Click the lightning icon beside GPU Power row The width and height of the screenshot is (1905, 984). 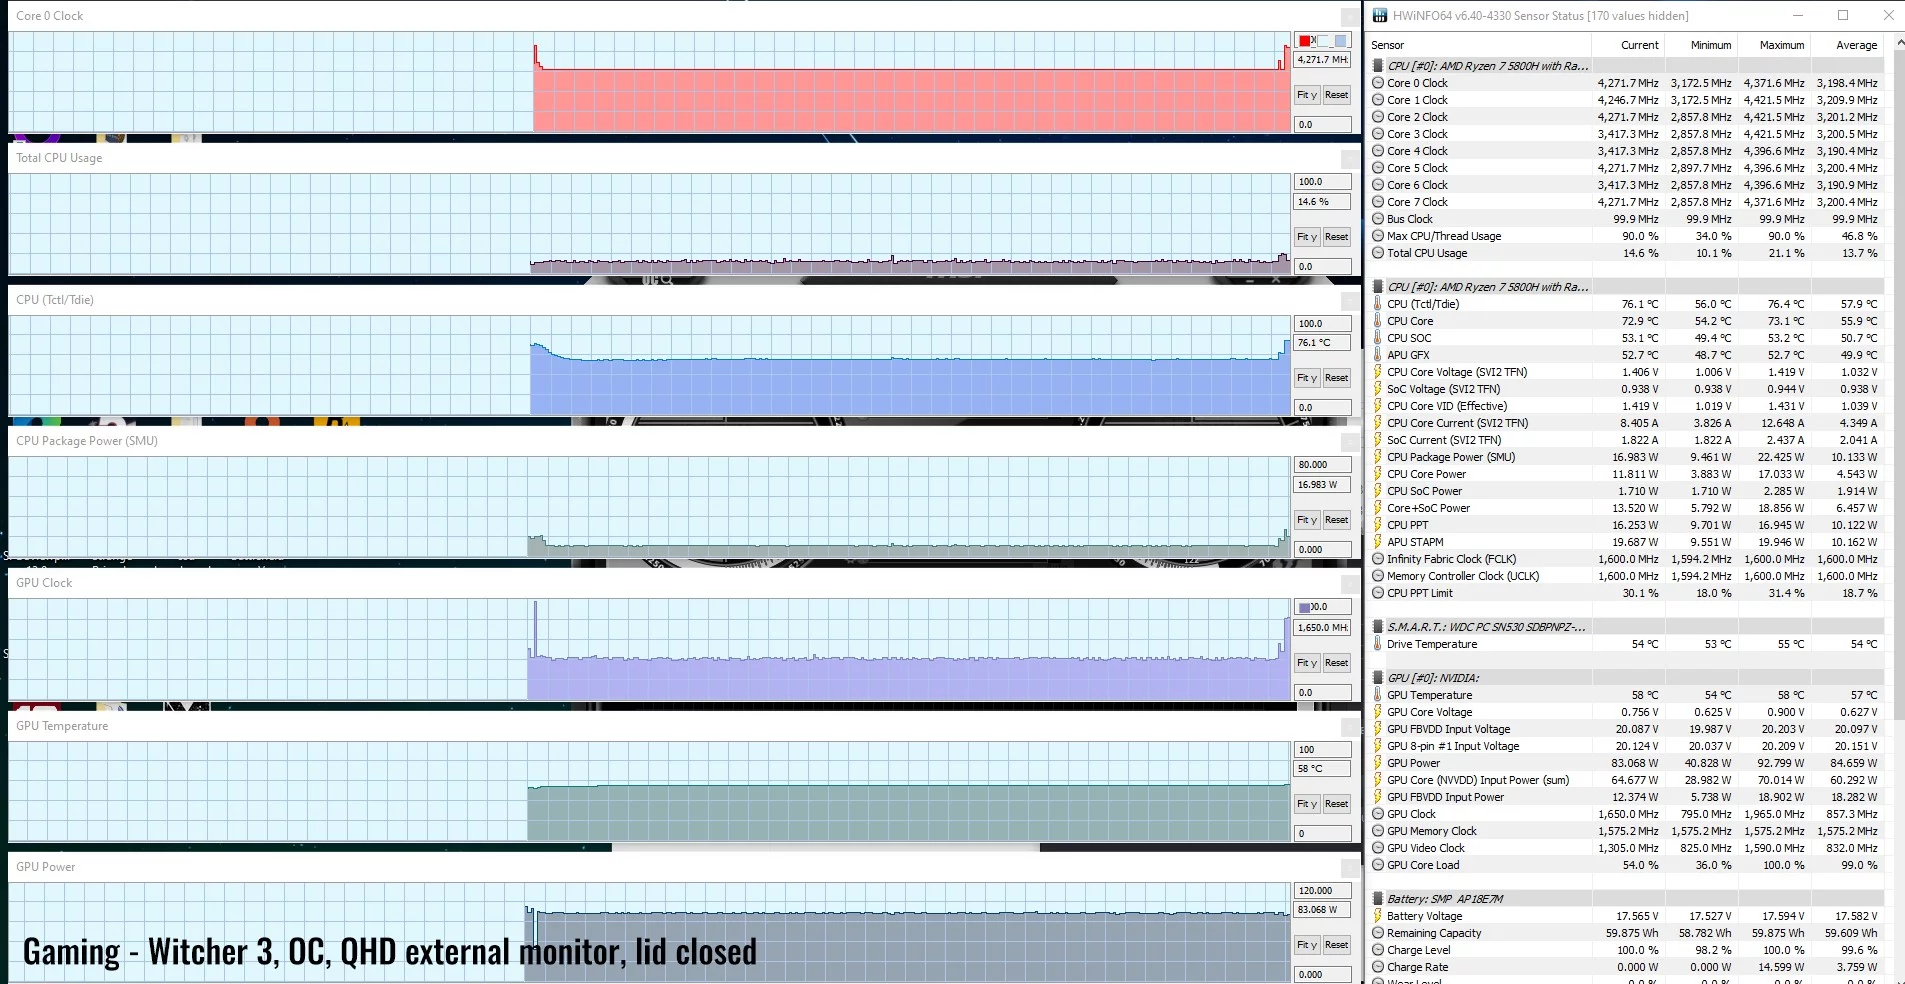1378,763
